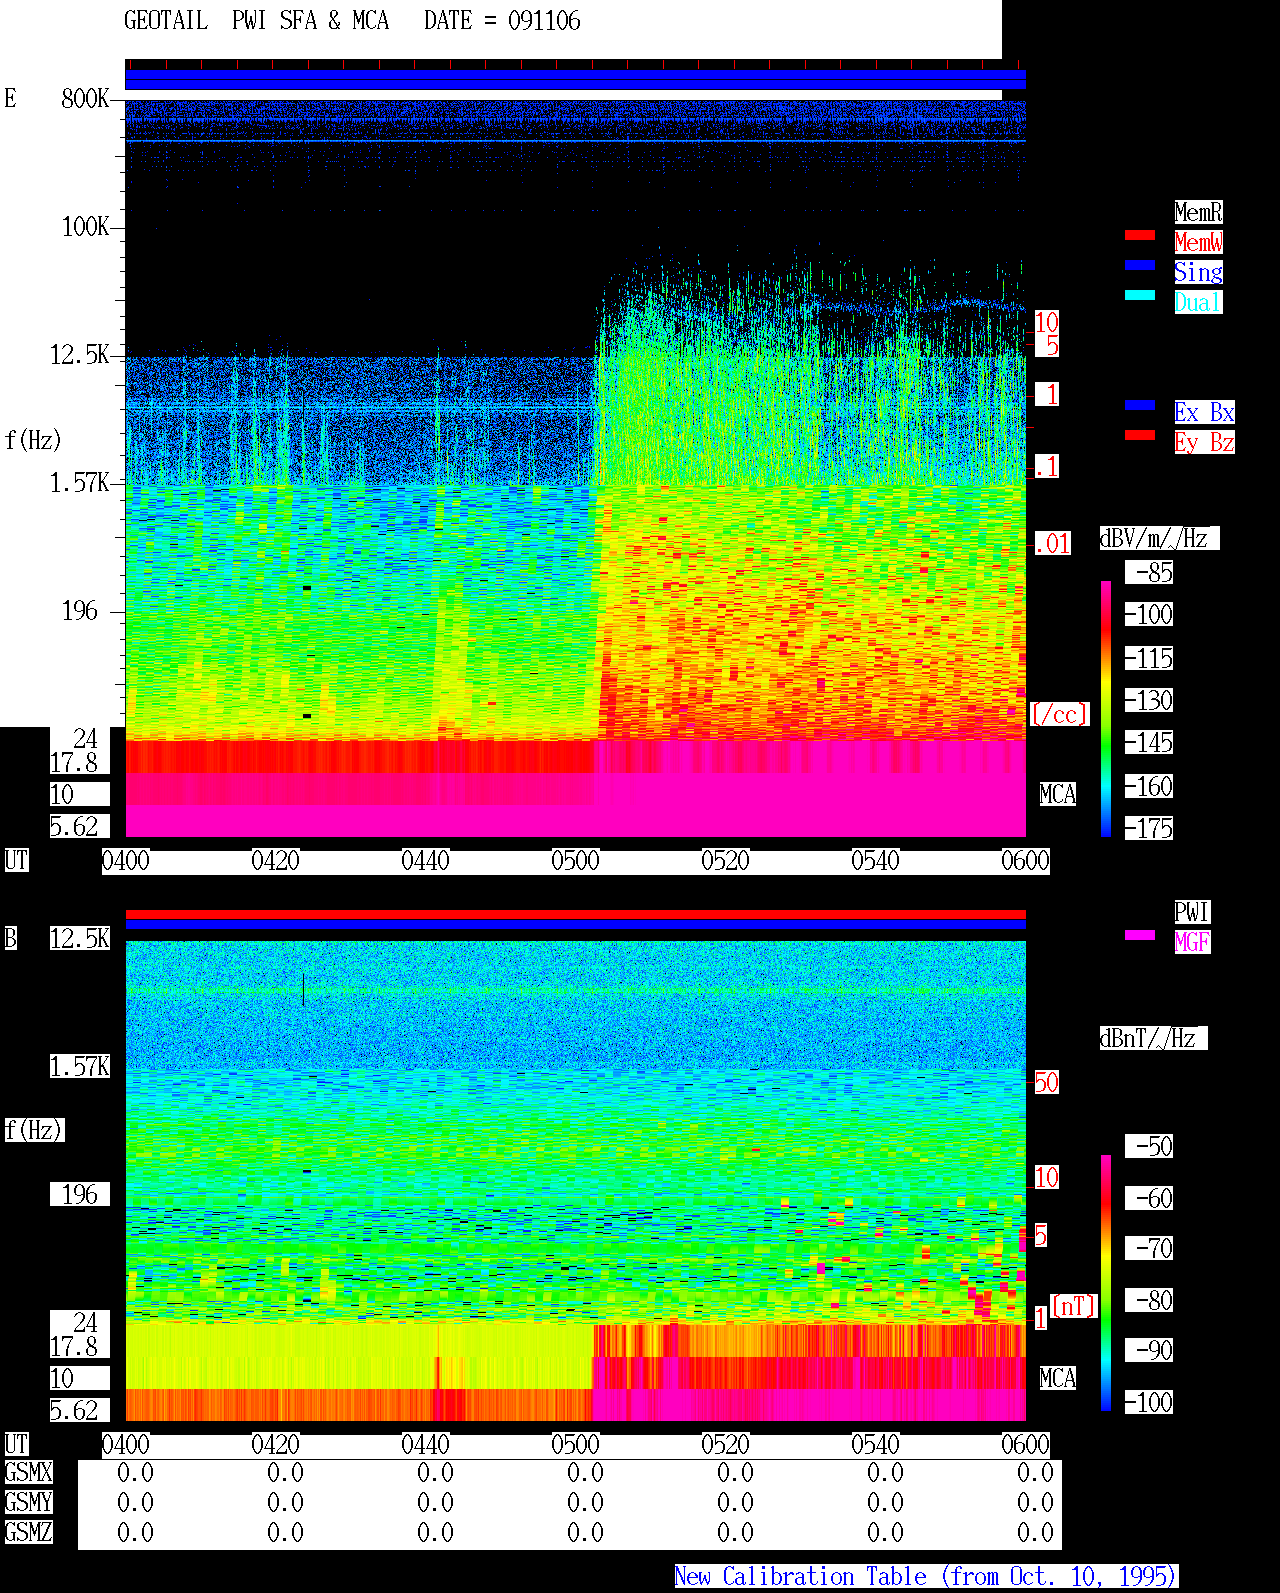
Task: Click the [/cc] density unit label
Action: click(x=1059, y=714)
